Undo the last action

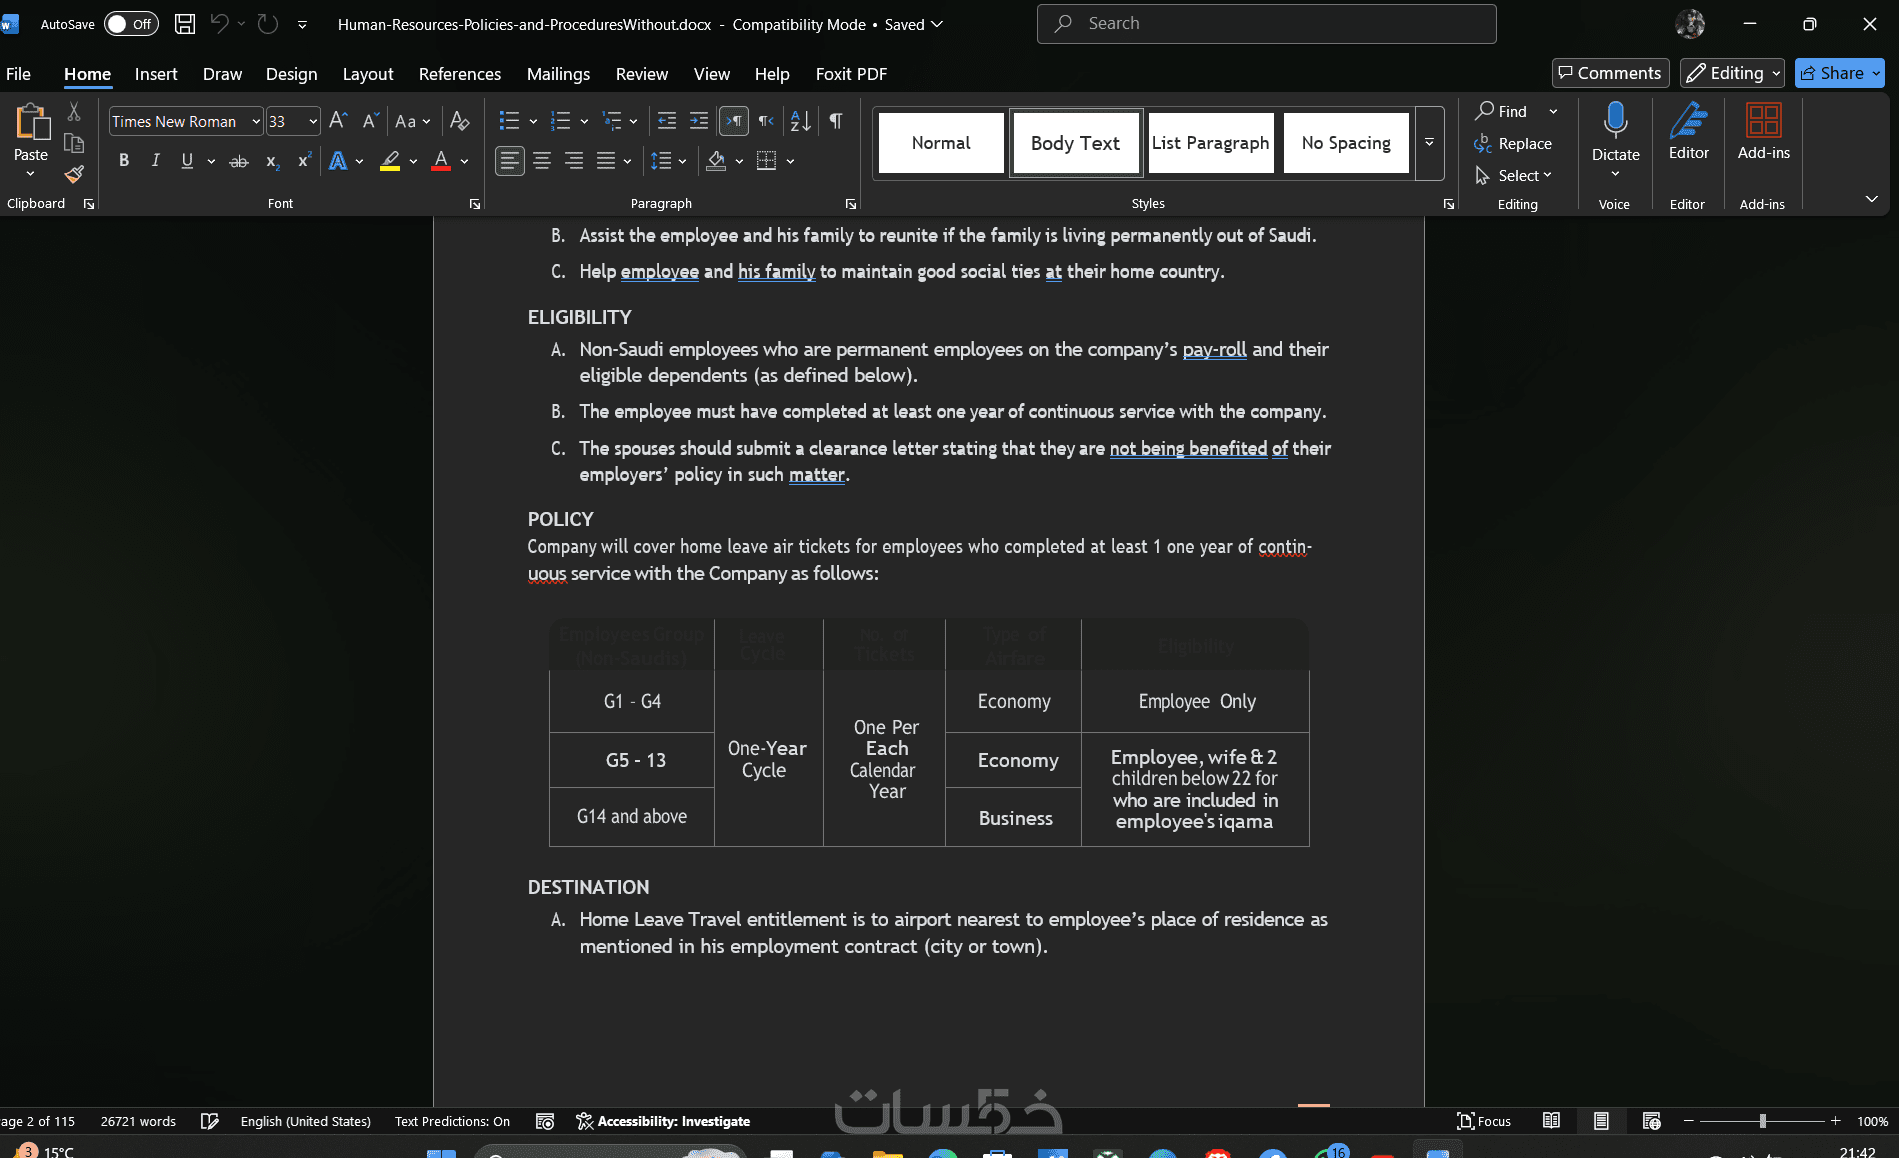pos(219,24)
